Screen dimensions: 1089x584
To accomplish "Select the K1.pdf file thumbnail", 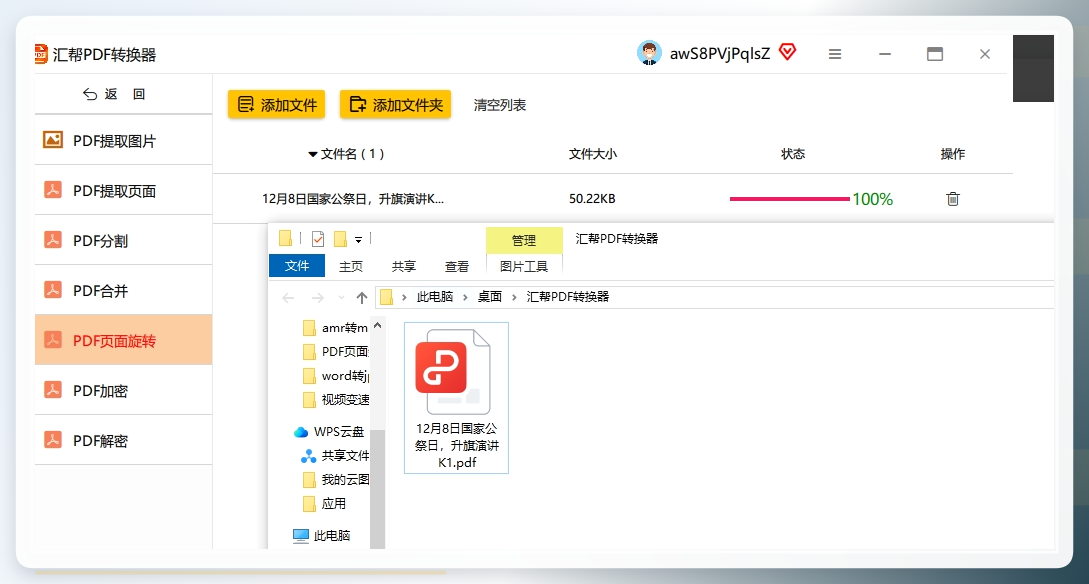I will (456, 398).
